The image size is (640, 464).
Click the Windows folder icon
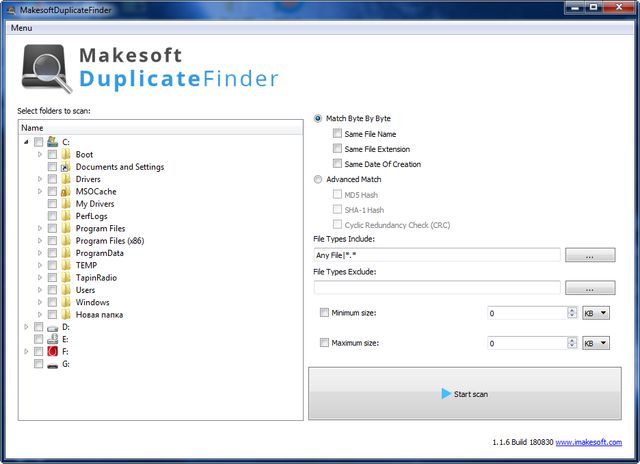pyautogui.click(x=65, y=302)
